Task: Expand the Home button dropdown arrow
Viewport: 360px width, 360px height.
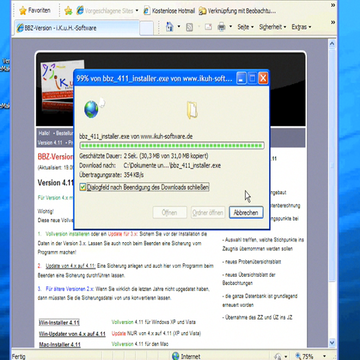Action: (x=179, y=27)
